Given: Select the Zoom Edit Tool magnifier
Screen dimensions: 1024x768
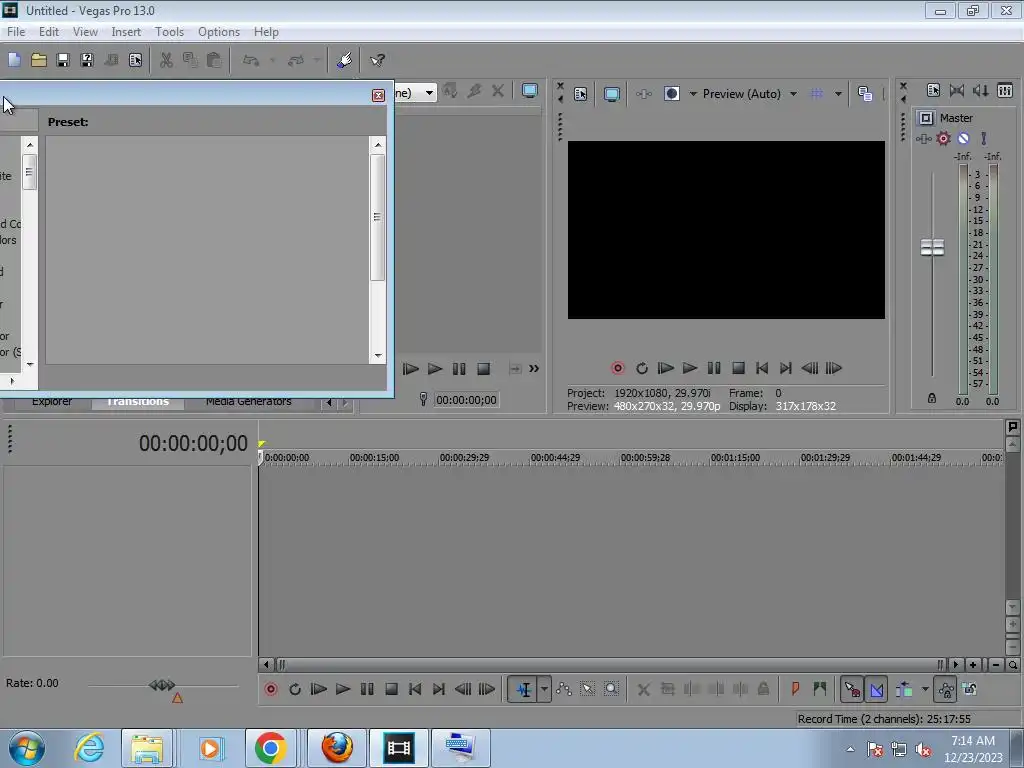Looking at the screenshot, I should [611, 689].
